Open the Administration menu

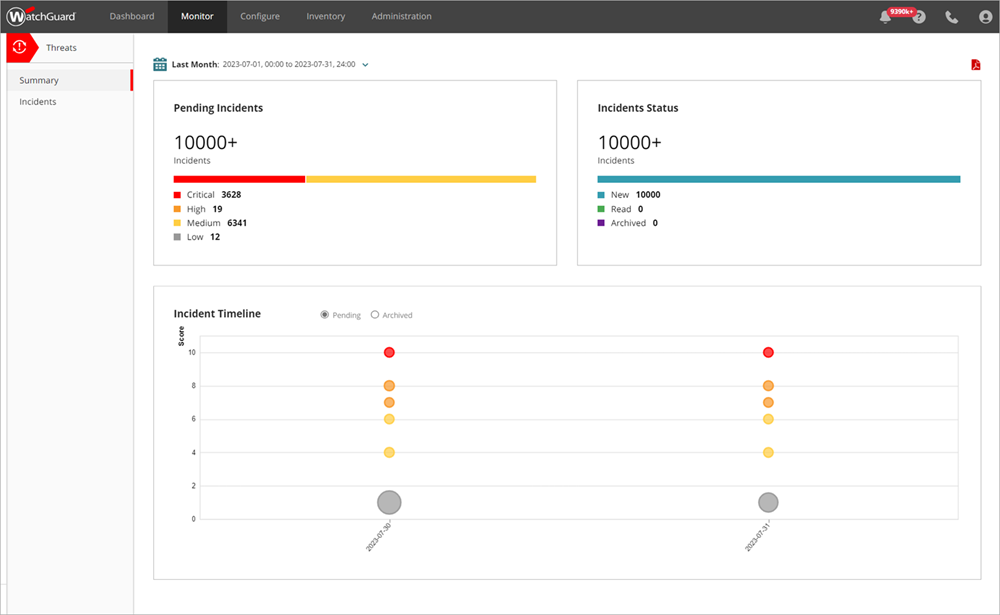click(401, 16)
